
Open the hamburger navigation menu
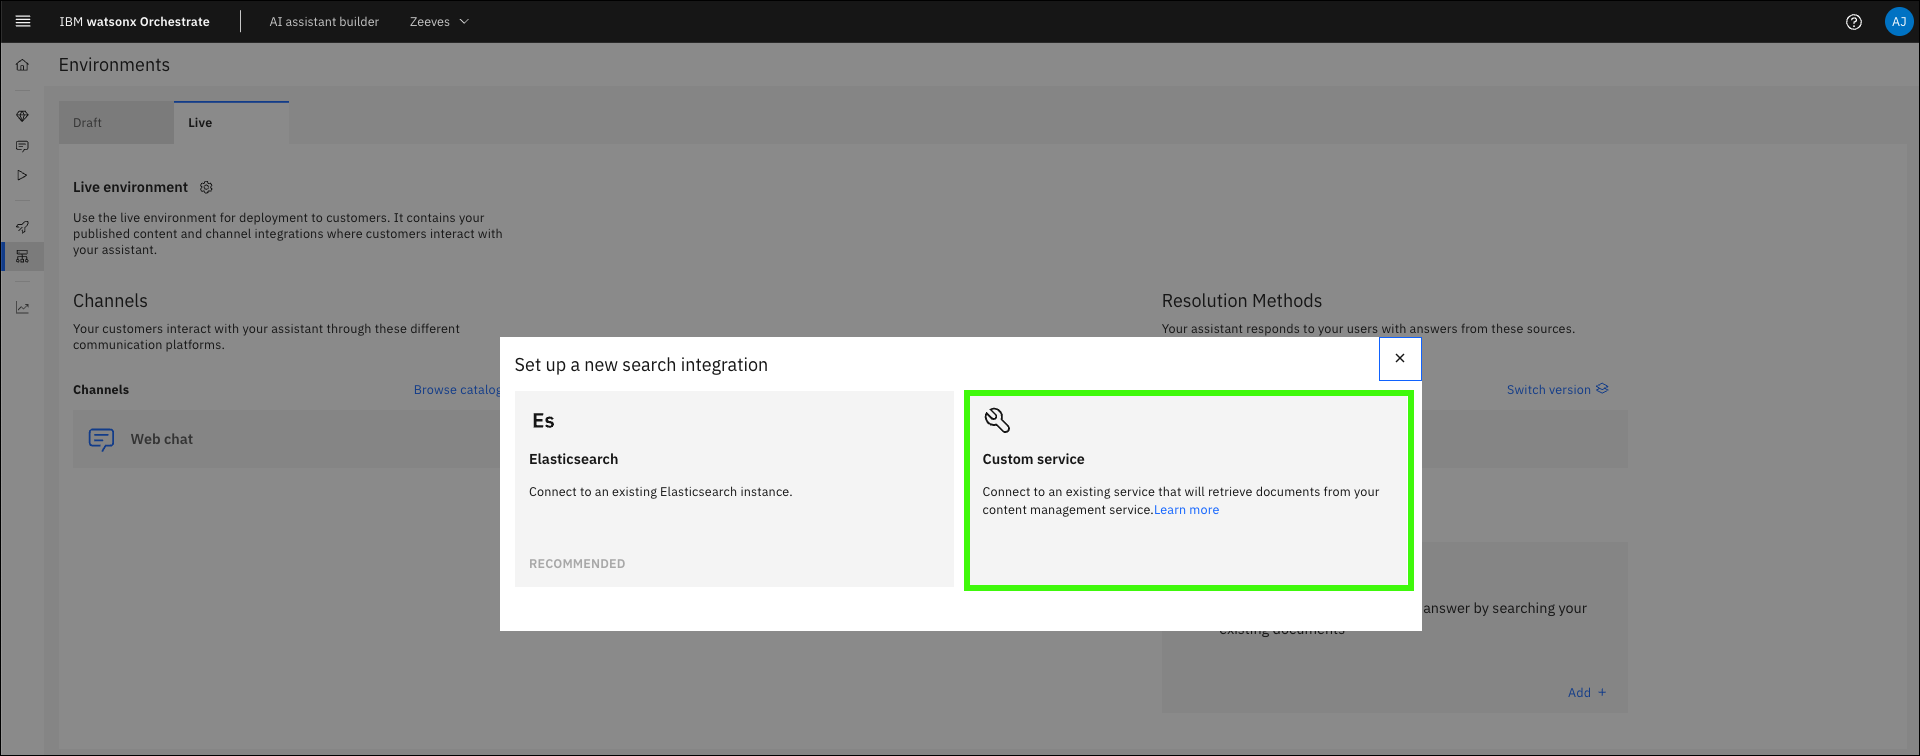click(23, 21)
